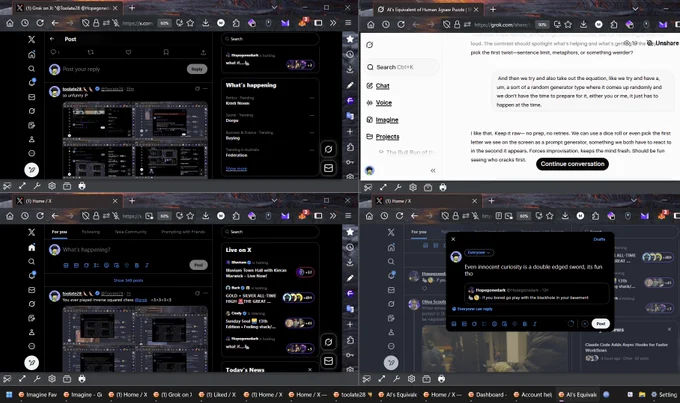Viewport: 680px width, 403px height.
Task: Open more options beside 'Kristi Noem' trend
Action: coord(311,98)
